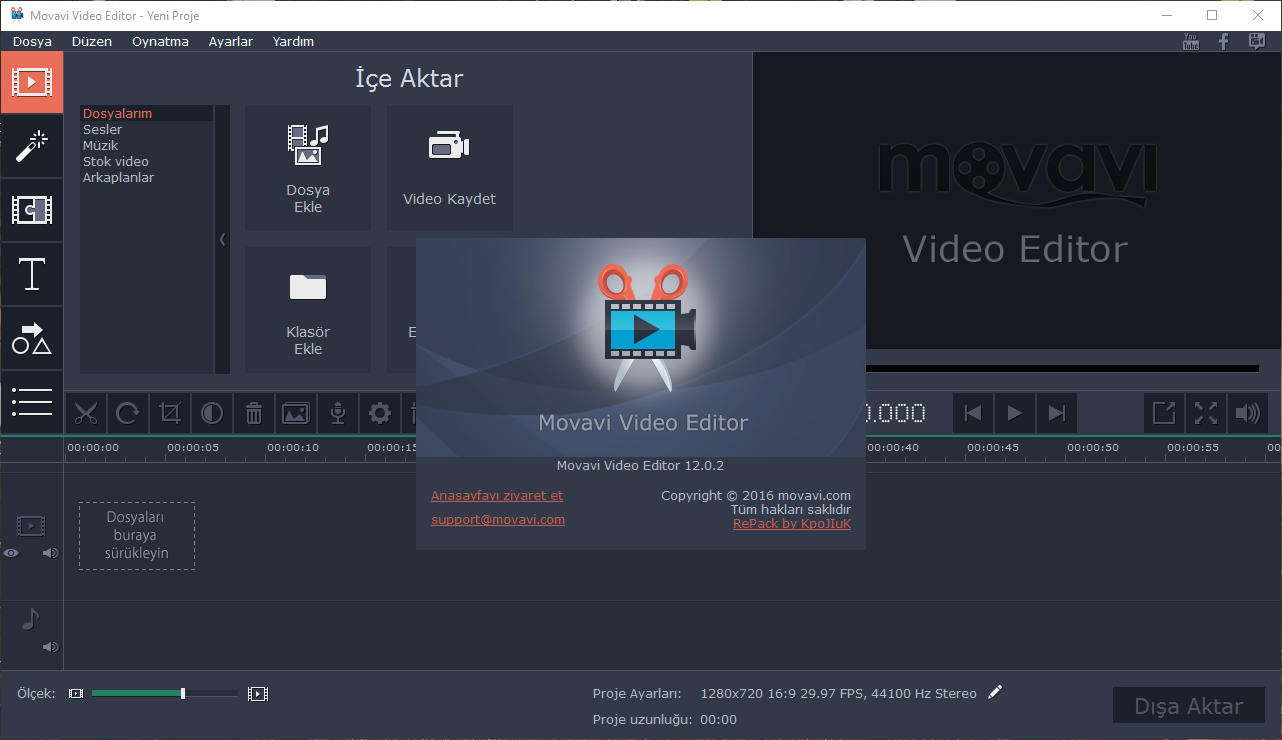Viewport: 1282px width, 740px height.
Task: Click the Ölçek zoom slider handle
Action: (x=183, y=693)
